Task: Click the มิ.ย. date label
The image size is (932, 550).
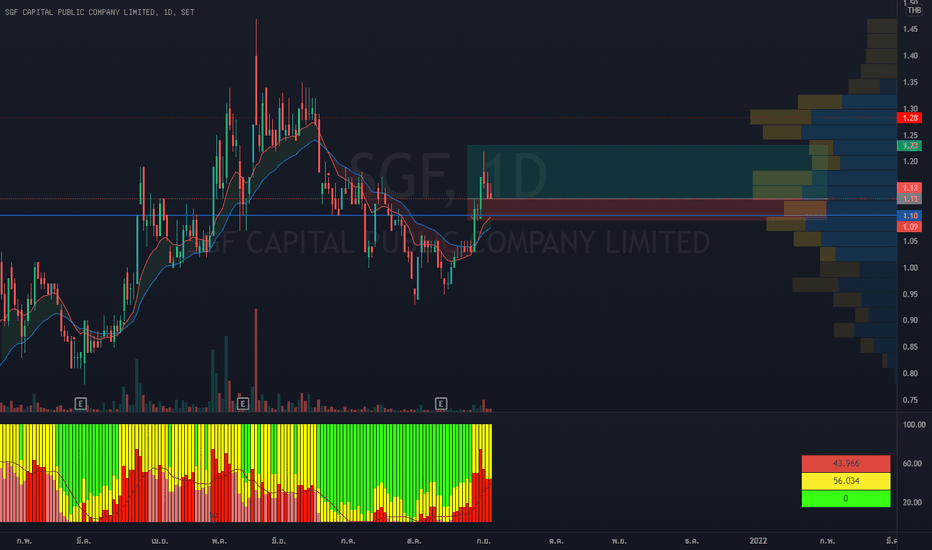Action: coord(278,541)
